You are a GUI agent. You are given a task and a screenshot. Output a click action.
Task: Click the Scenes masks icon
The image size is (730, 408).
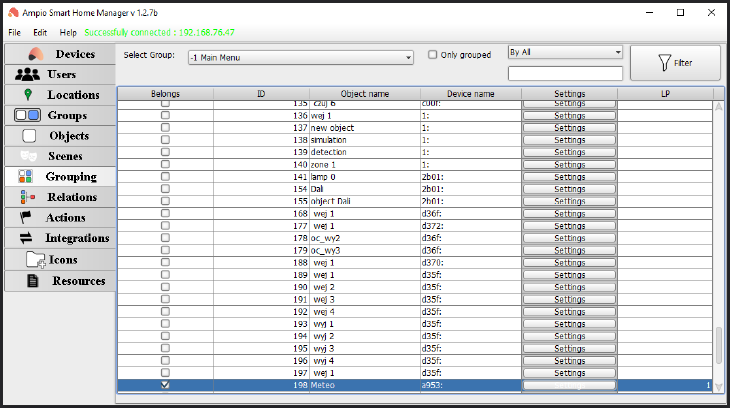coord(28,156)
